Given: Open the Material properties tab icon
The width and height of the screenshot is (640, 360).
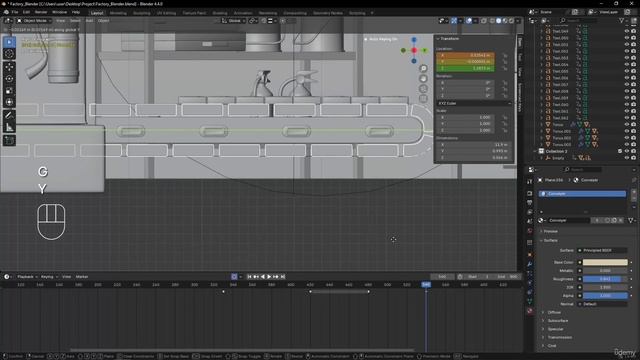Looking at the screenshot, I should click(x=530, y=311).
